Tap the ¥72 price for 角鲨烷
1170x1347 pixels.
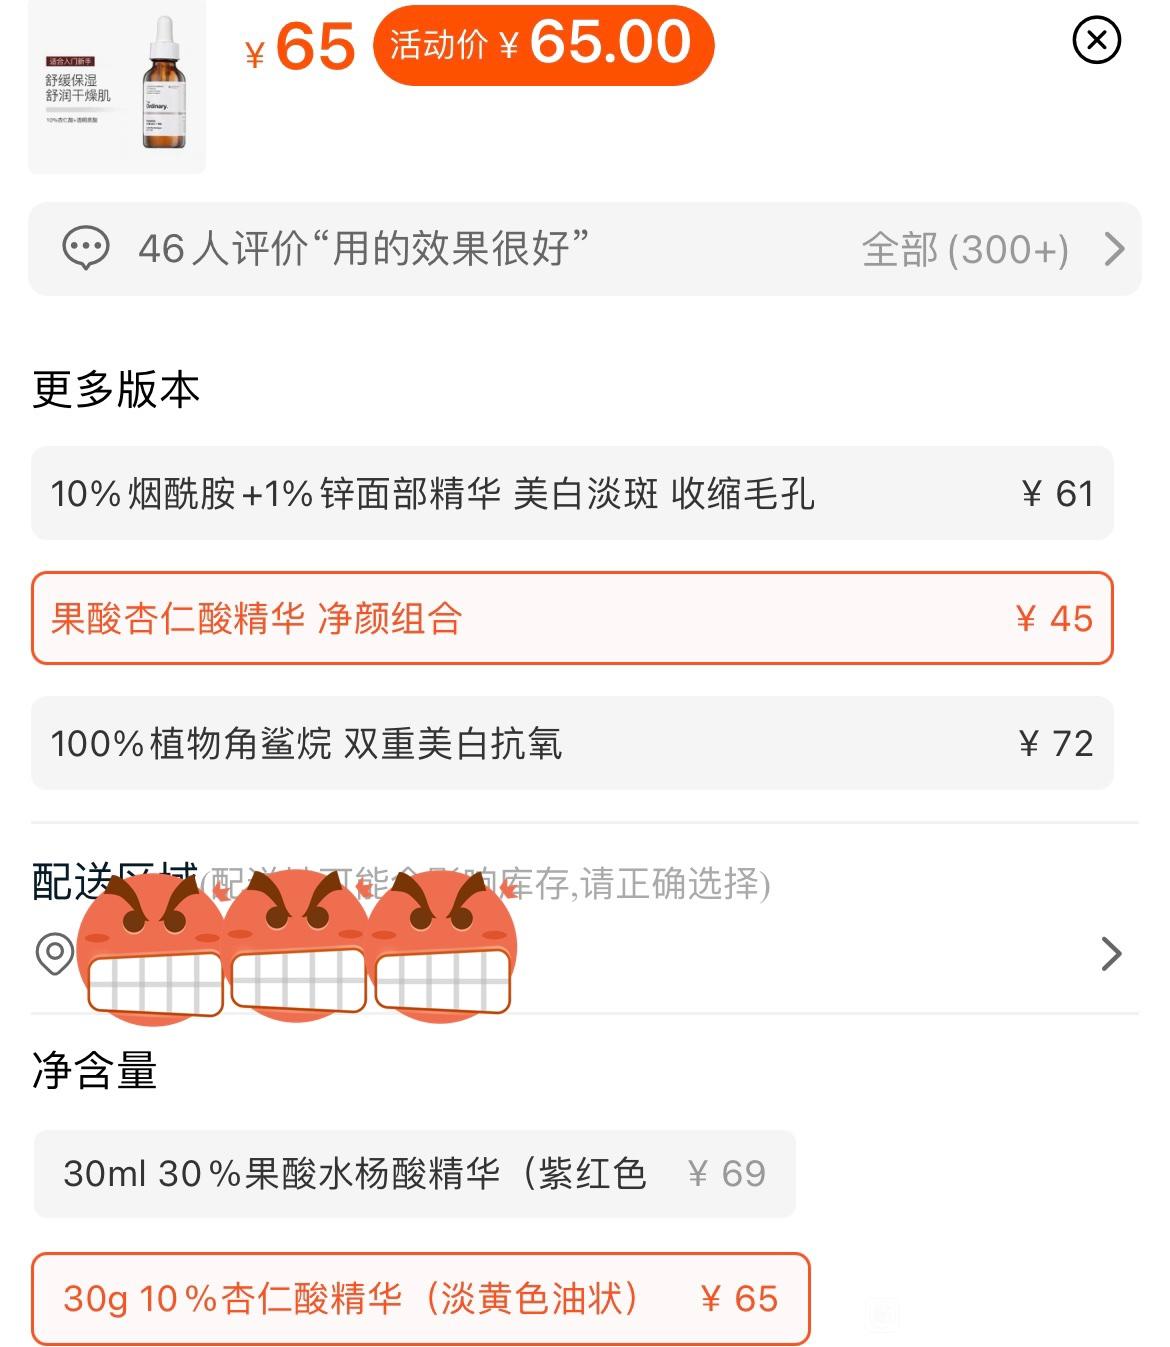point(1056,744)
